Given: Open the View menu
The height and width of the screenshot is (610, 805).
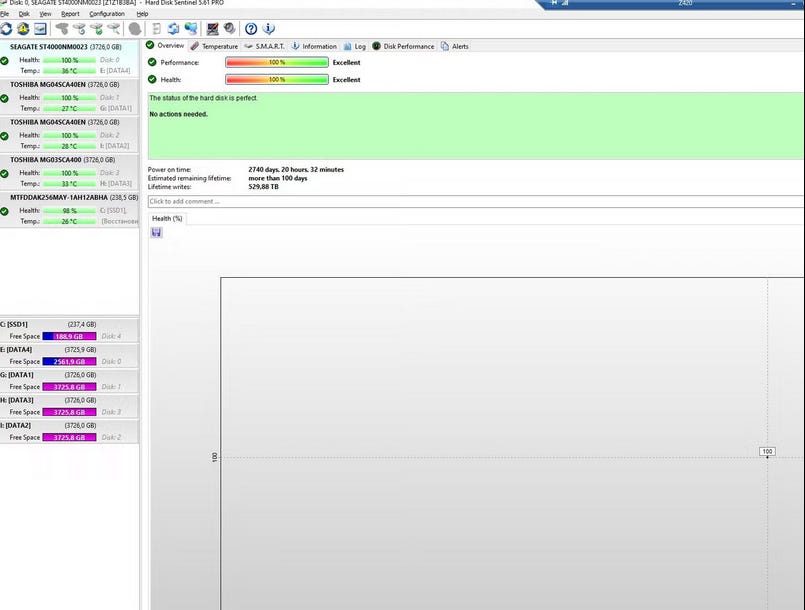Looking at the screenshot, I should click(x=45, y=14).
